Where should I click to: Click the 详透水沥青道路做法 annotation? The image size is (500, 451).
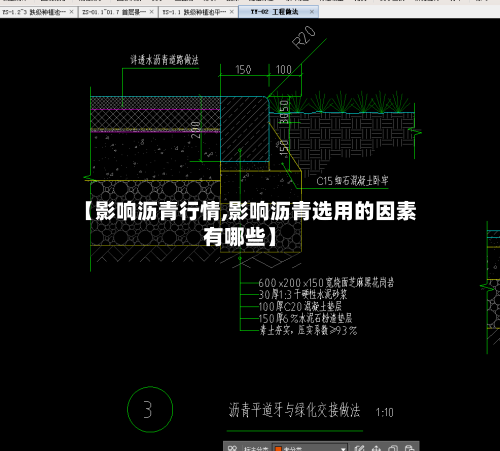pos(164,60)
